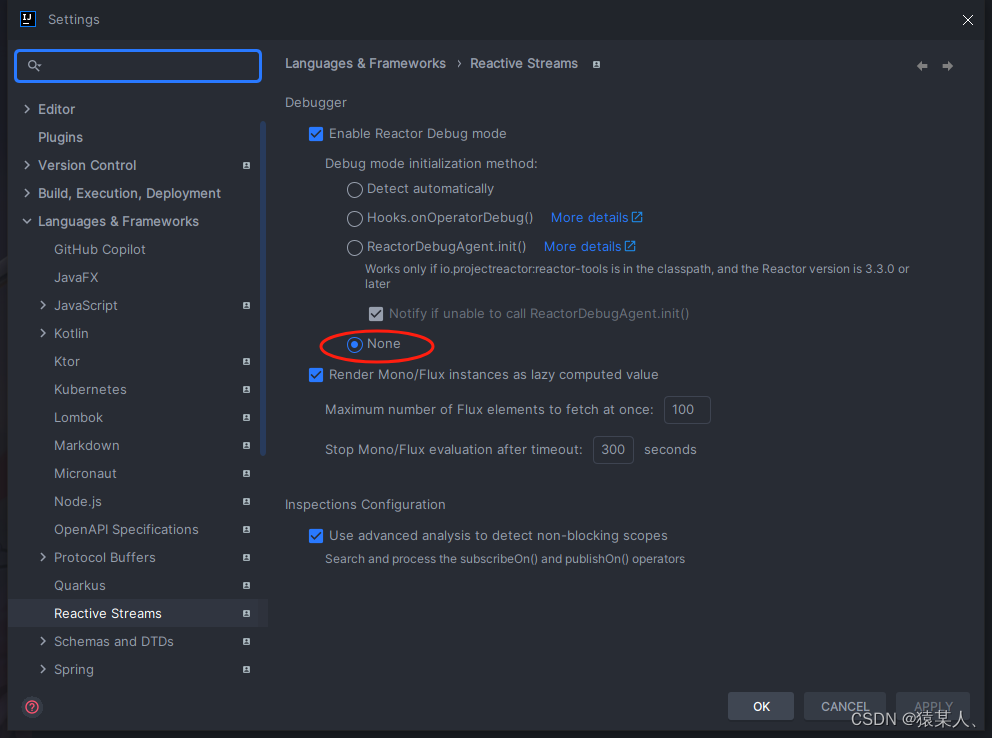Select the None radio button
The height and width of the screenshot is (738, 992).
point(355,344)
